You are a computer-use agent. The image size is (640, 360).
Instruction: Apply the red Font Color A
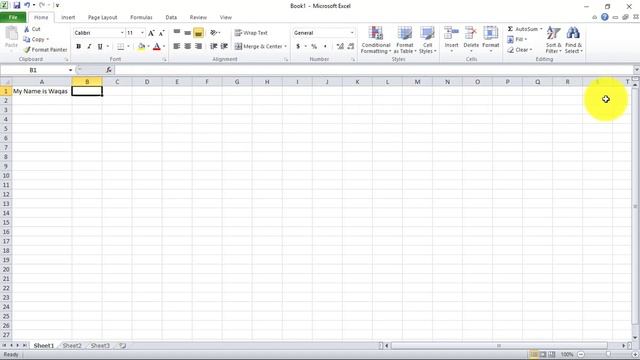(x=157, y=47)
